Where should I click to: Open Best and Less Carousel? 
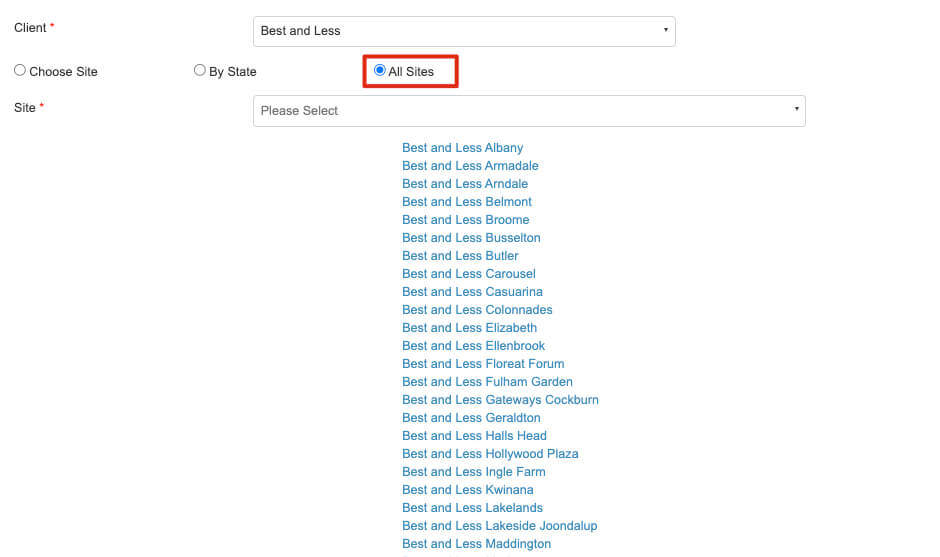(469, 273)
